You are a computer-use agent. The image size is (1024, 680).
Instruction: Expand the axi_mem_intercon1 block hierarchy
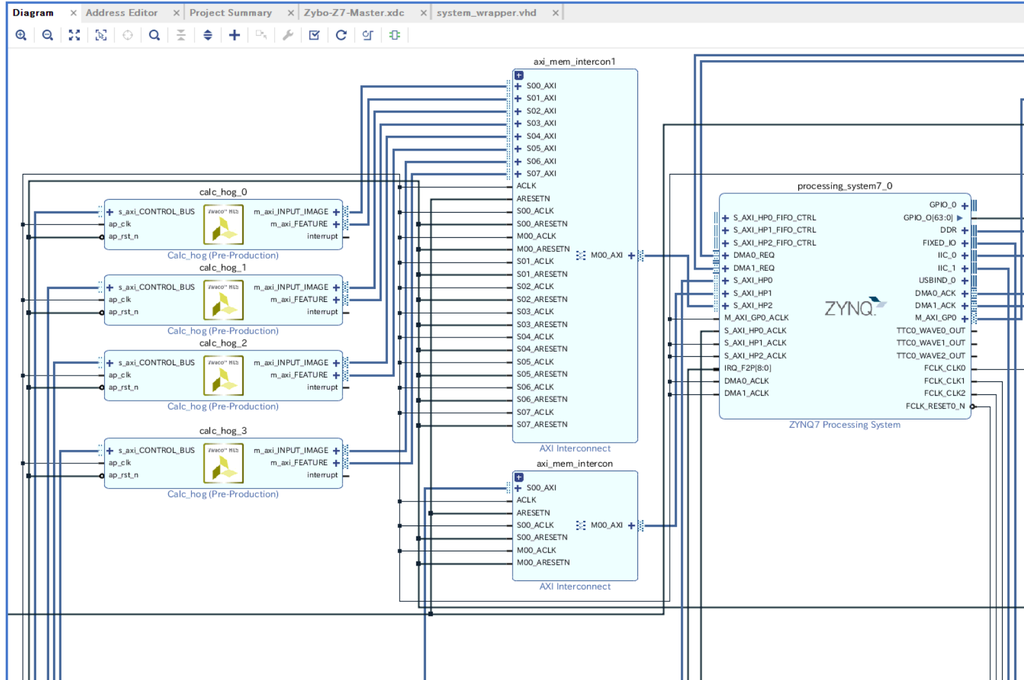point(519,75)
